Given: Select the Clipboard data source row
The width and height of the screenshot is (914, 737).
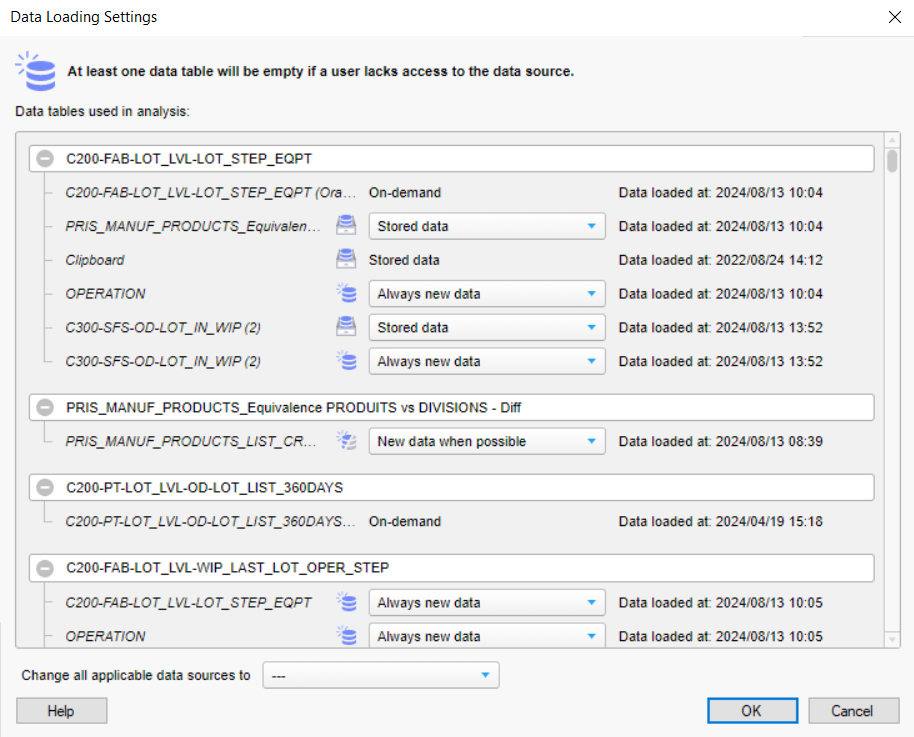Looking at the screenshot, I should coord(95,260).
